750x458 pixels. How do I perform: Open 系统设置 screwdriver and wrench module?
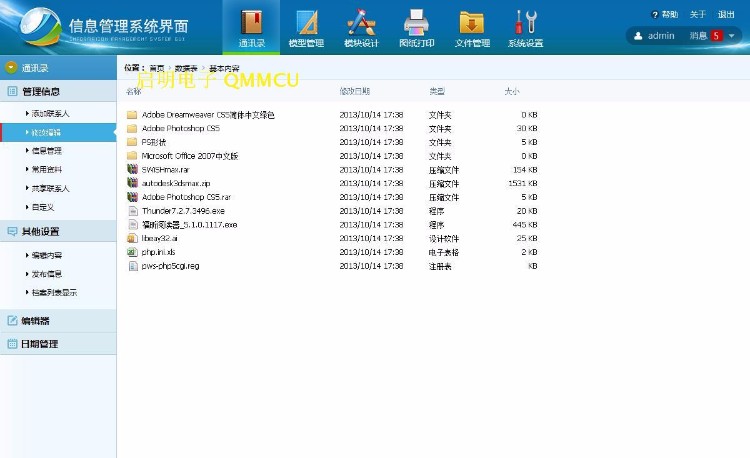click(x=525, y=28)
